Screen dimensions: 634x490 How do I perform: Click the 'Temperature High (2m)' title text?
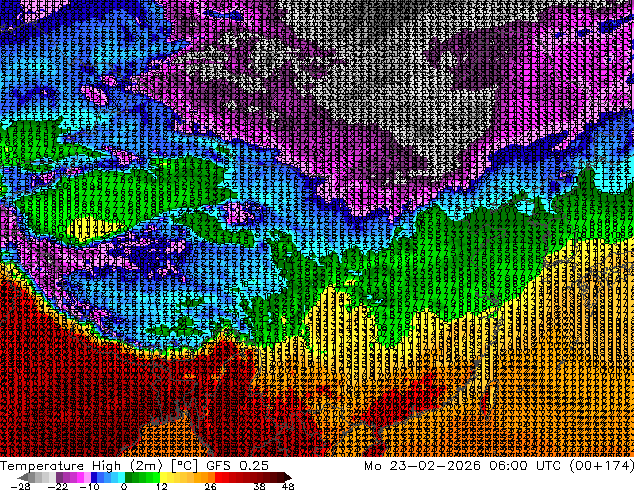(81, 466)
